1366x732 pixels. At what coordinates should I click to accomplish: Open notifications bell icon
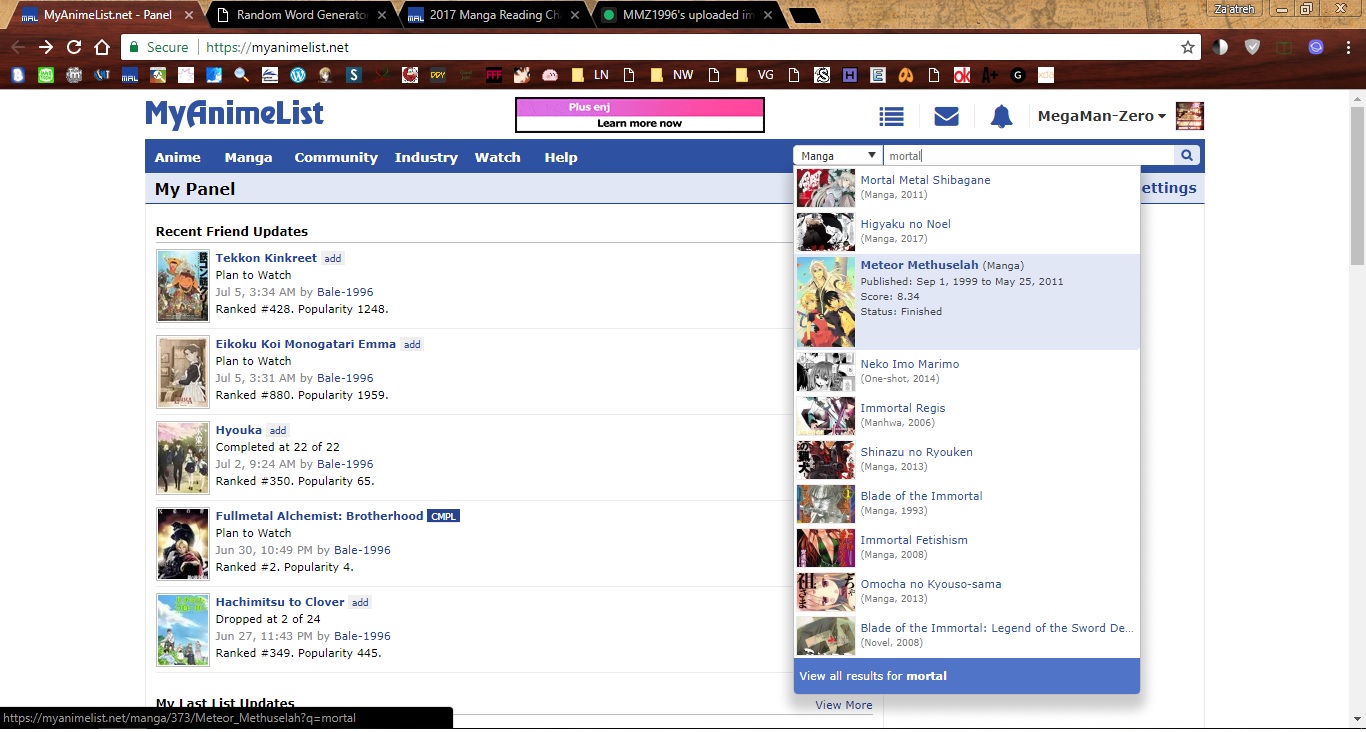click(1001, 117)
